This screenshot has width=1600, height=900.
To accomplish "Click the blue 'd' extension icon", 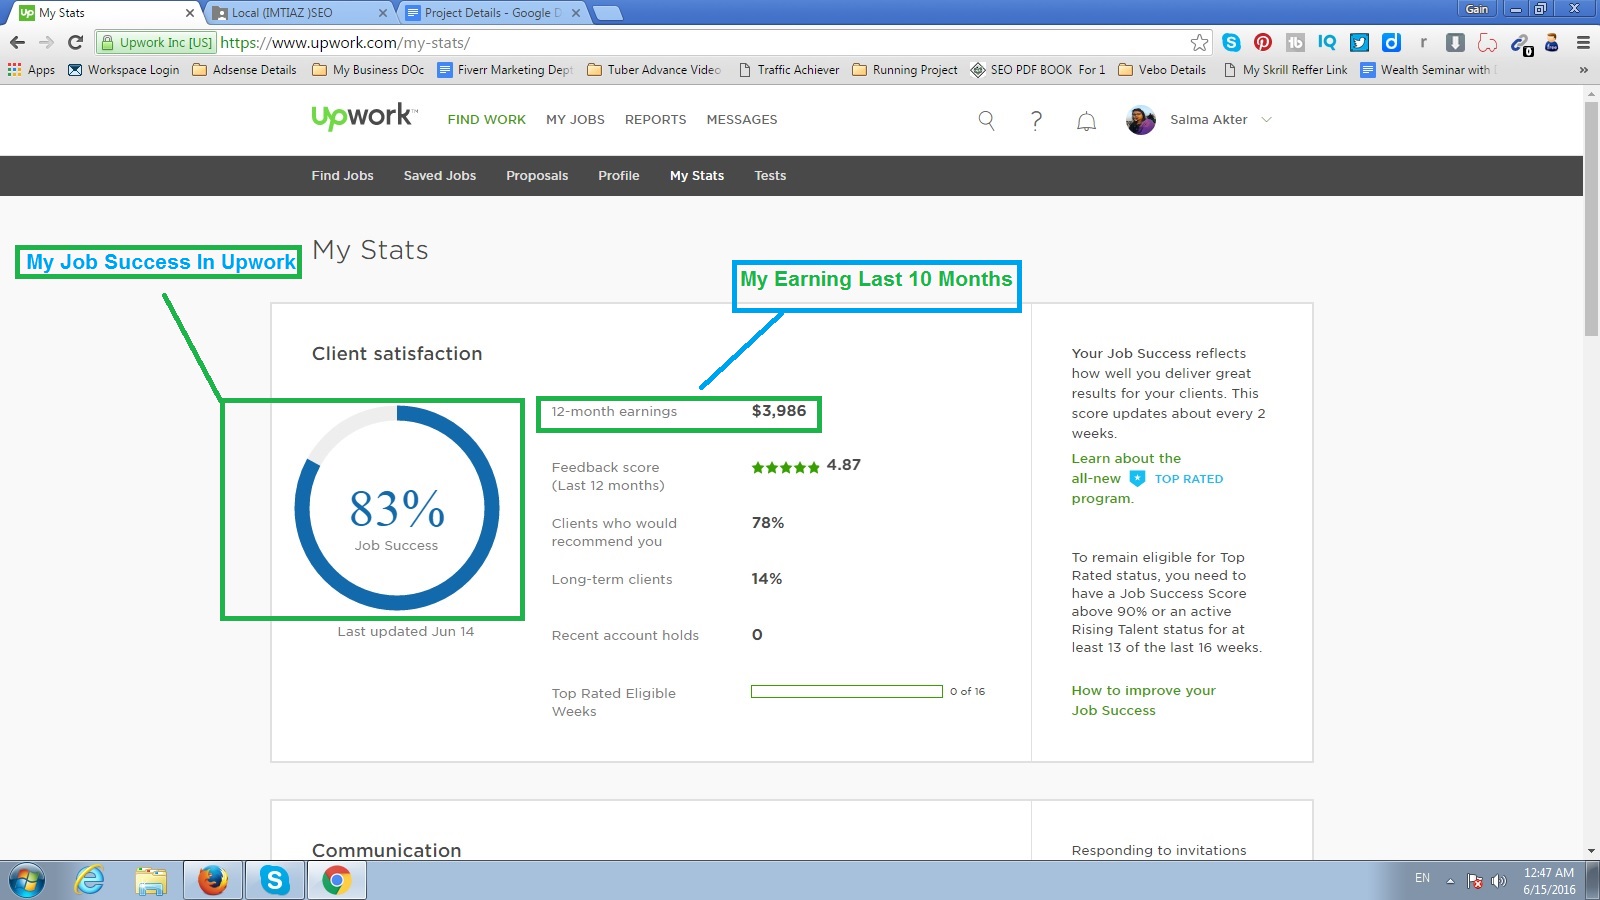I will pyautogui.click(x=1391, y=42).
